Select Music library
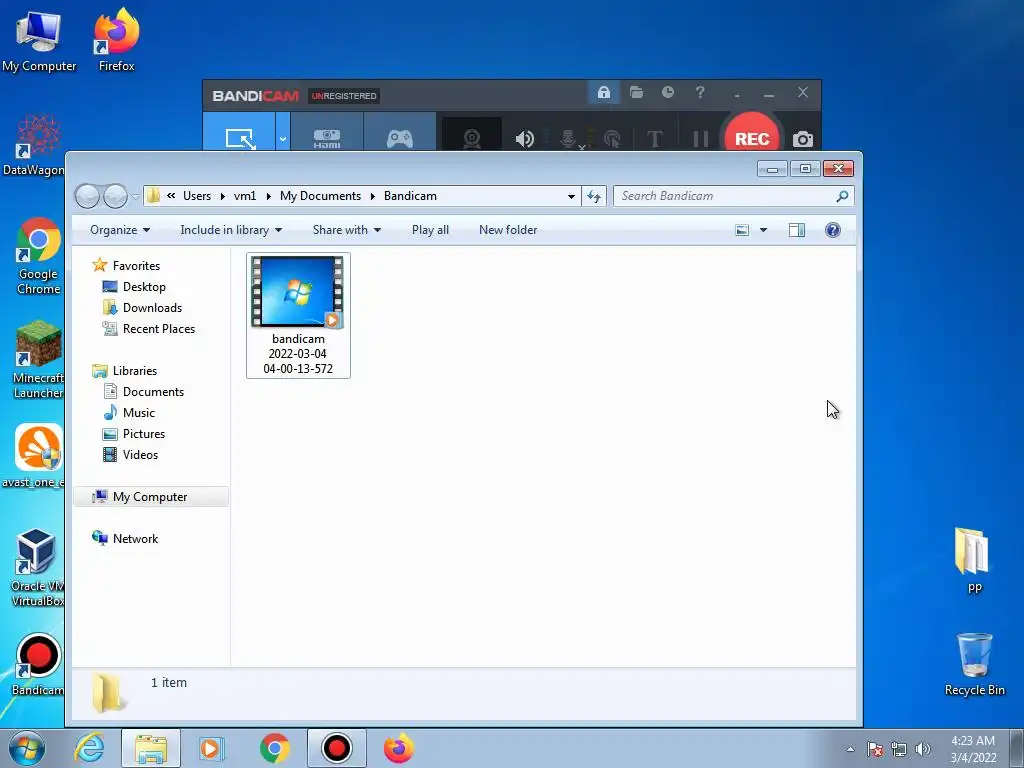The width and height of the screenshot is (1024, 768). [138, 413]
